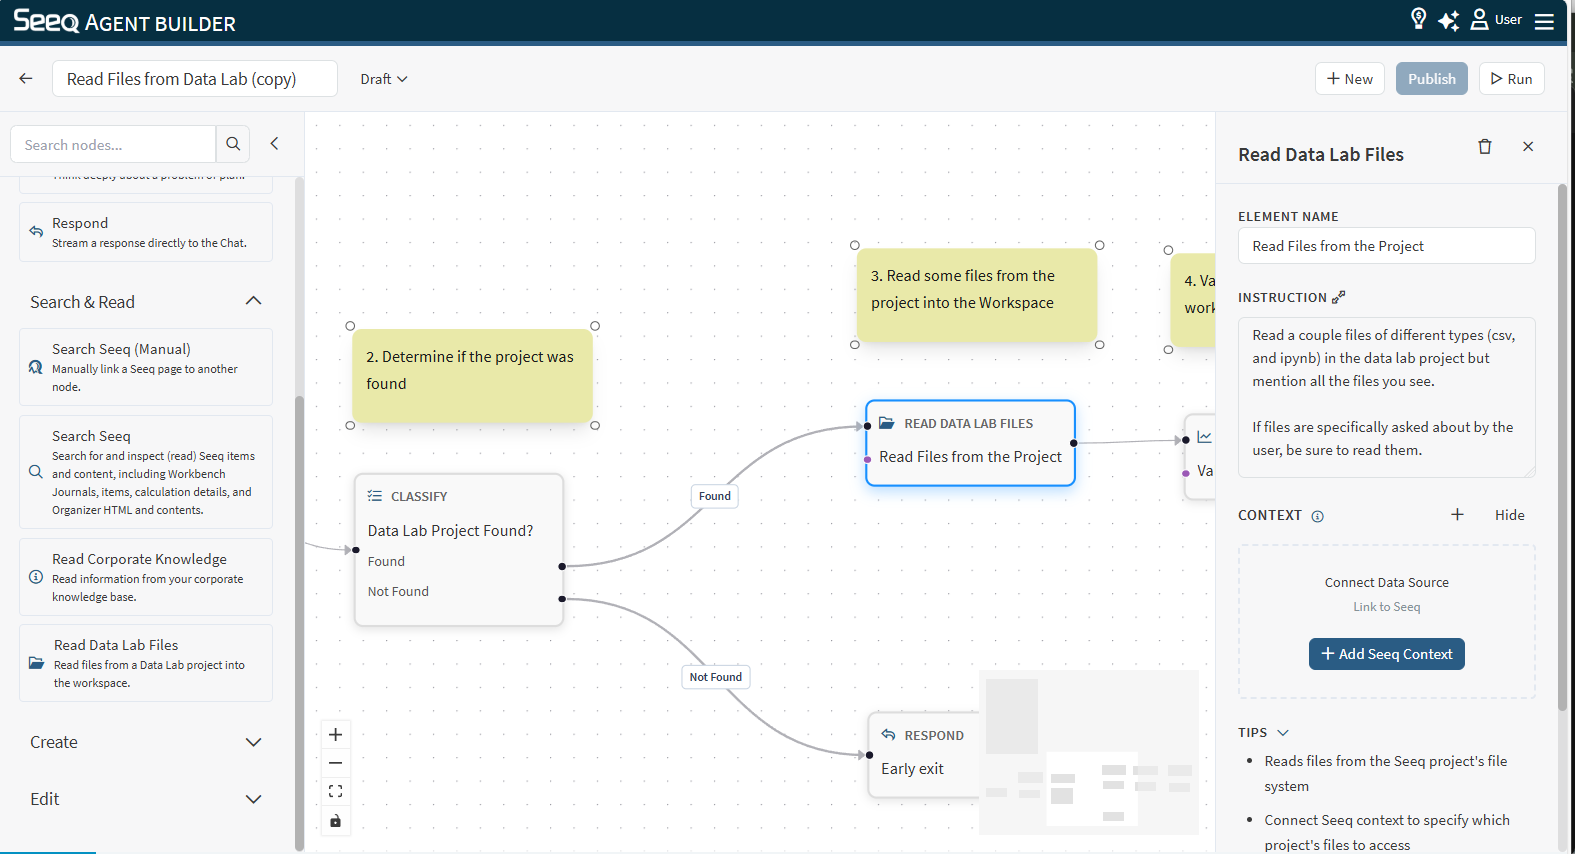Open the Draft status dropdown
Image resolution: width=1575 pixels, height=854 pixels.
384,79
